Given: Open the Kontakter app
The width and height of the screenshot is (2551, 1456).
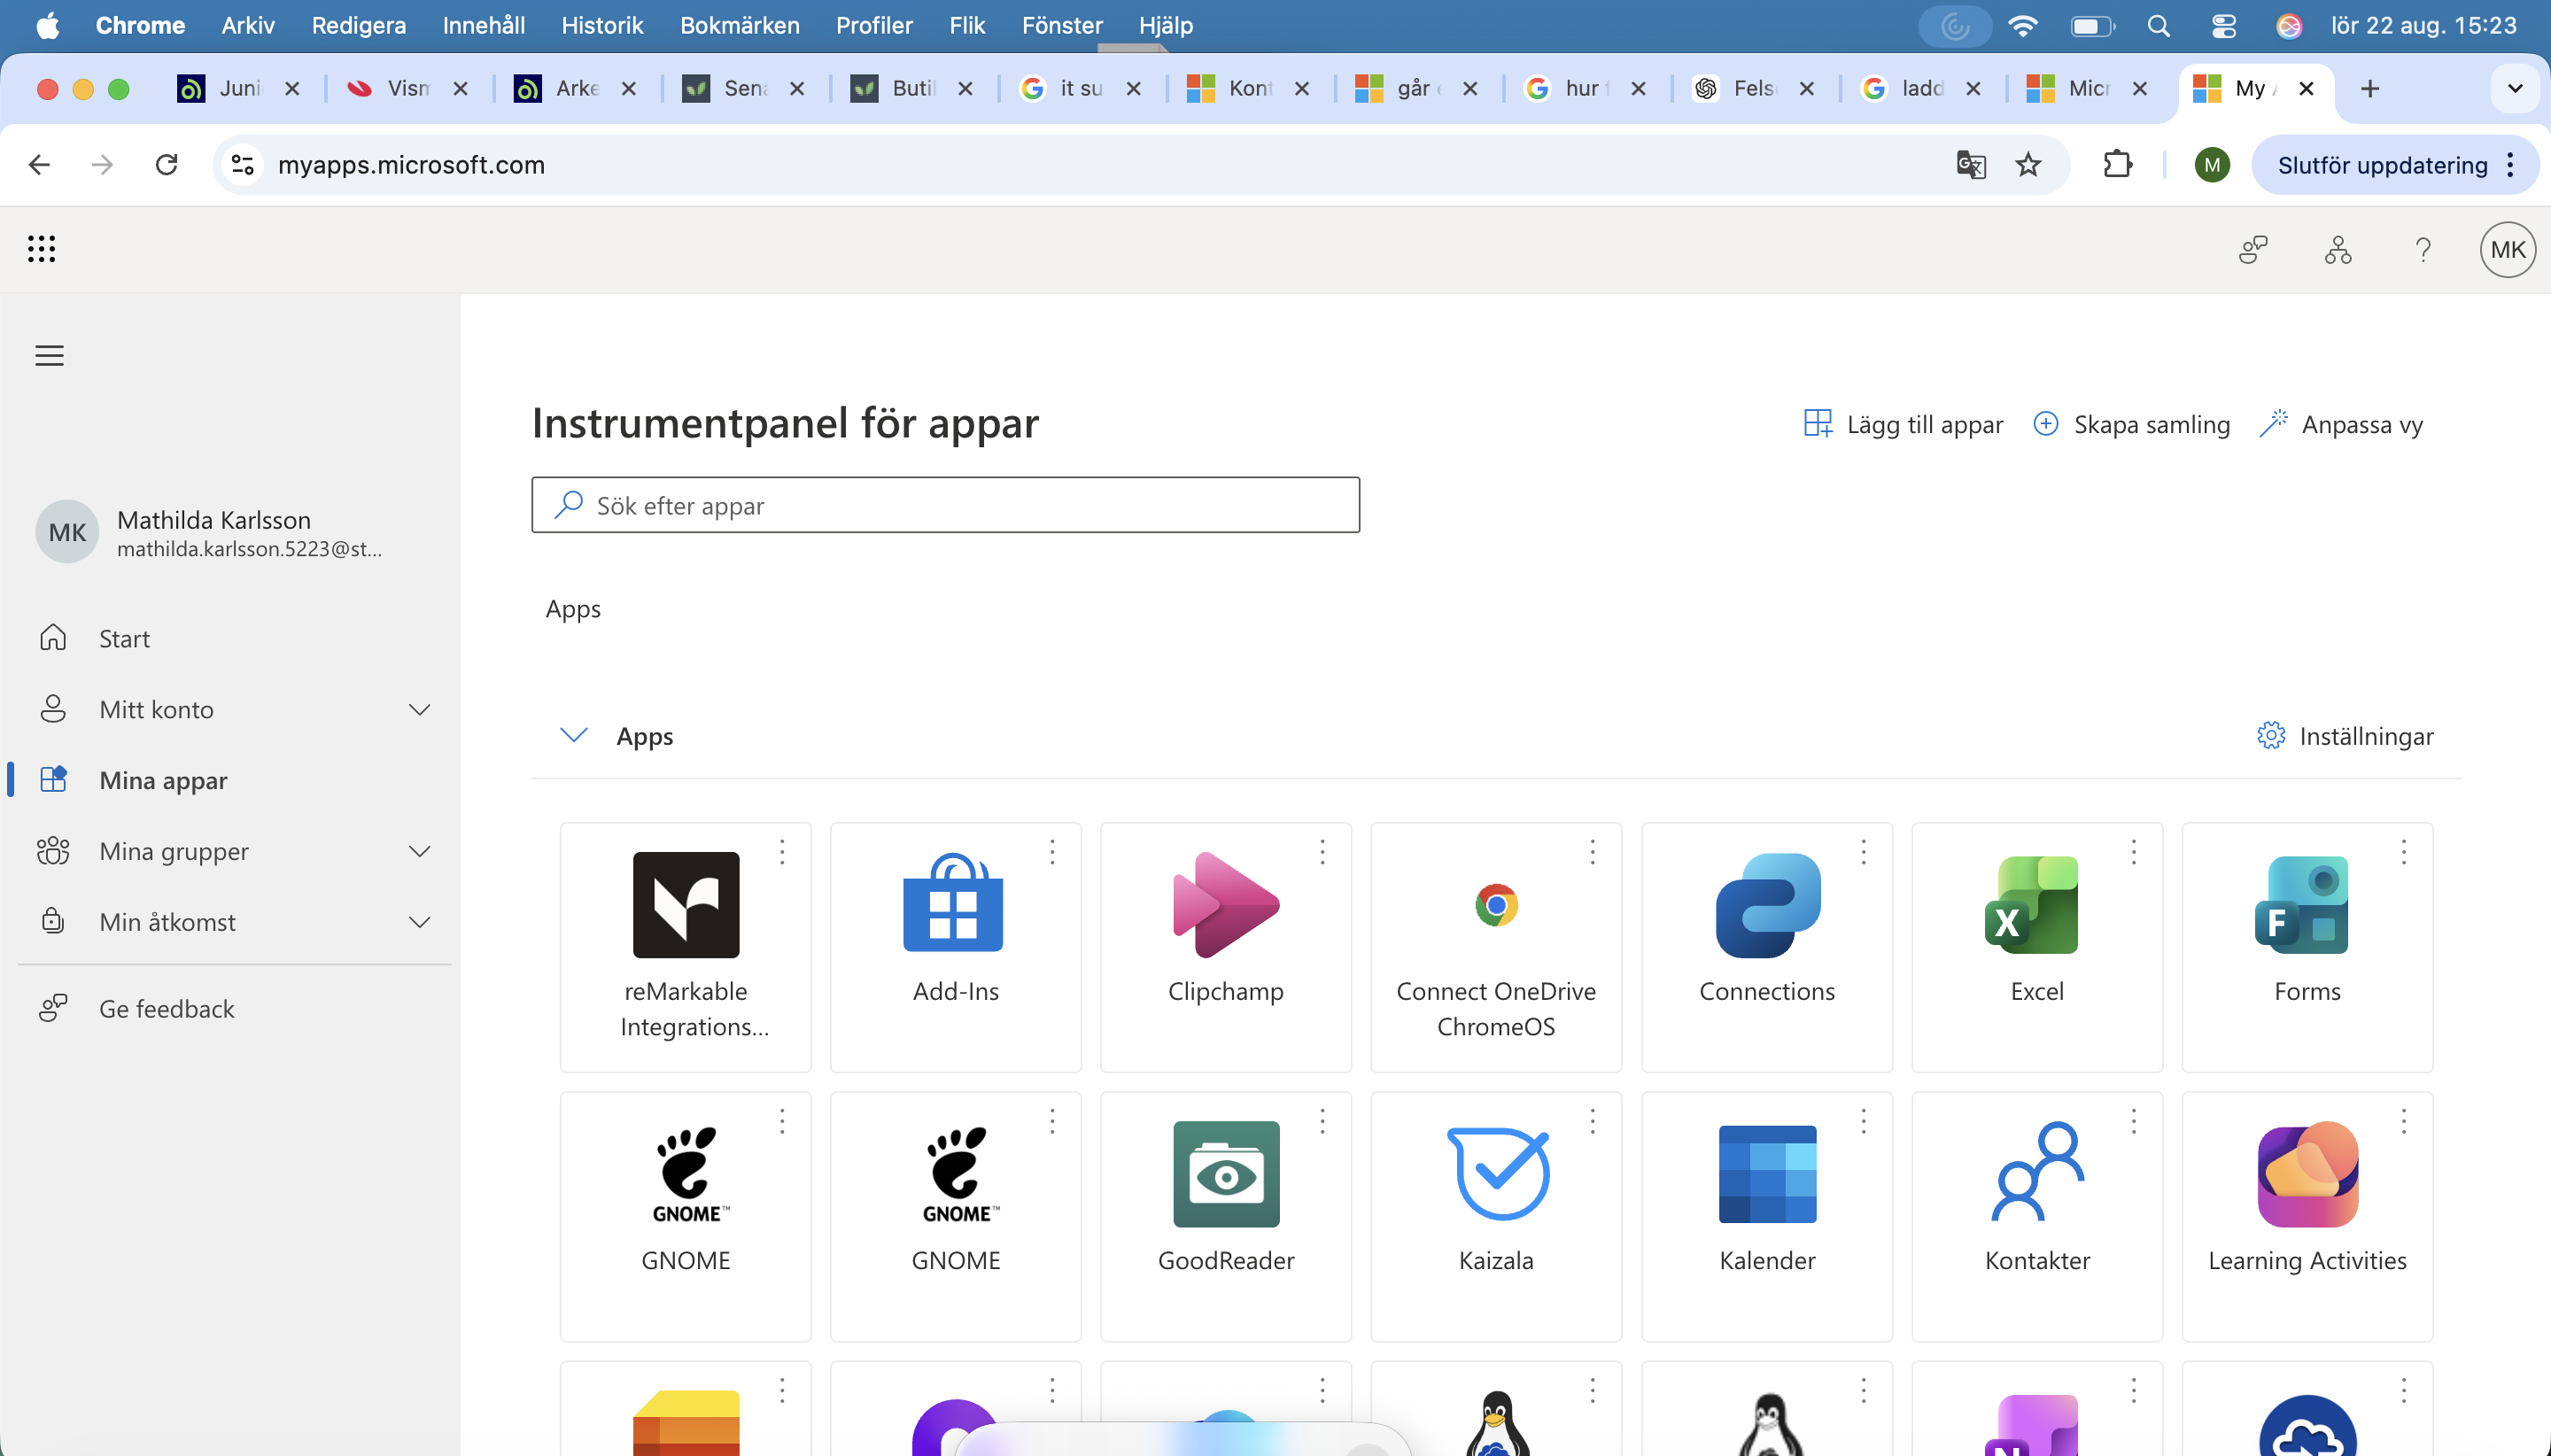Looking at the screenshot, I should [x=2036, y=1216].
